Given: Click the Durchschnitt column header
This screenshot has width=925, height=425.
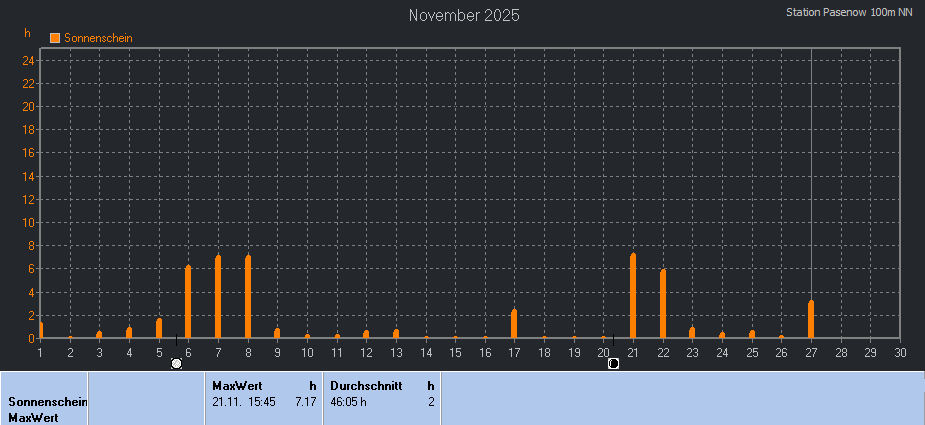Looking at the screenshot, I should click(366, 385).
